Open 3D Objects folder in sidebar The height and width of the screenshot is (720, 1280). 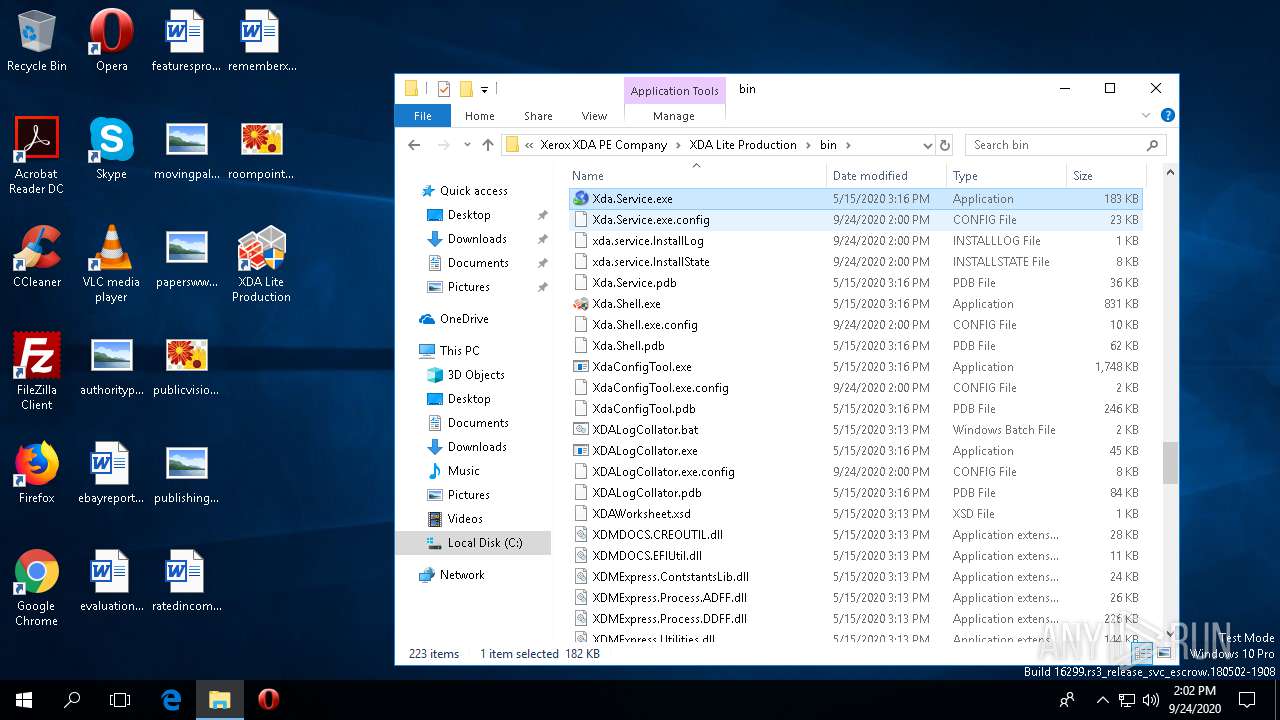point(476,375)
